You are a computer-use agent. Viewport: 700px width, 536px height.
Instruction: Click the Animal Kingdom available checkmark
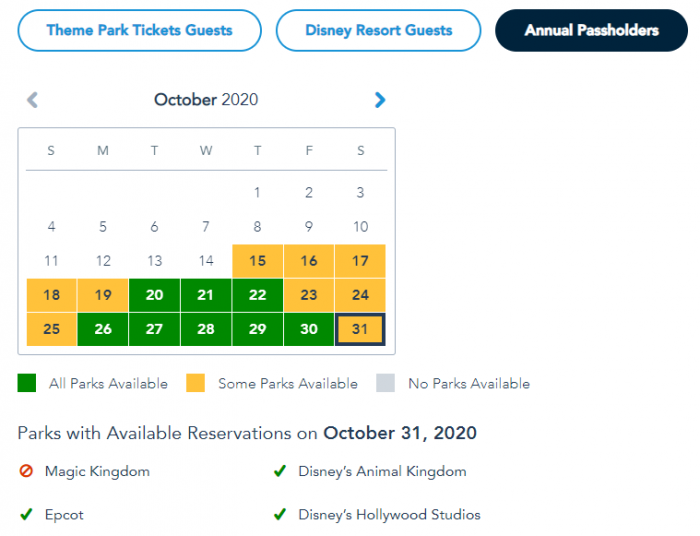(x=280, y=472)
